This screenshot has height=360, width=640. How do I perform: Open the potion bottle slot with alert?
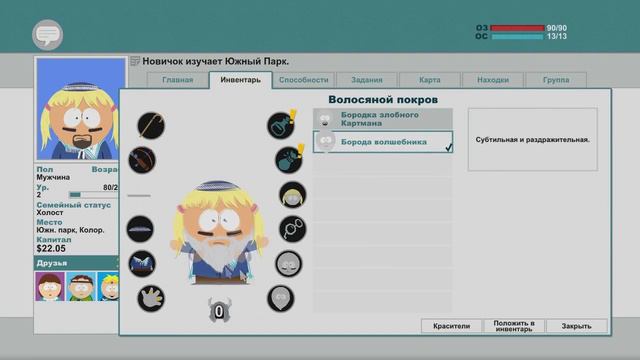click(281, 124)
